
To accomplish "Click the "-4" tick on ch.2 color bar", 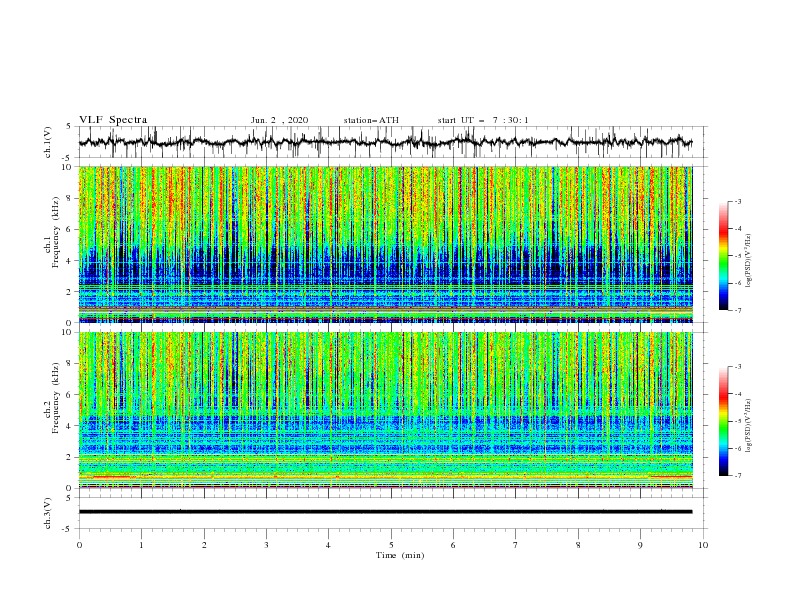I will (x=737, y=394).
